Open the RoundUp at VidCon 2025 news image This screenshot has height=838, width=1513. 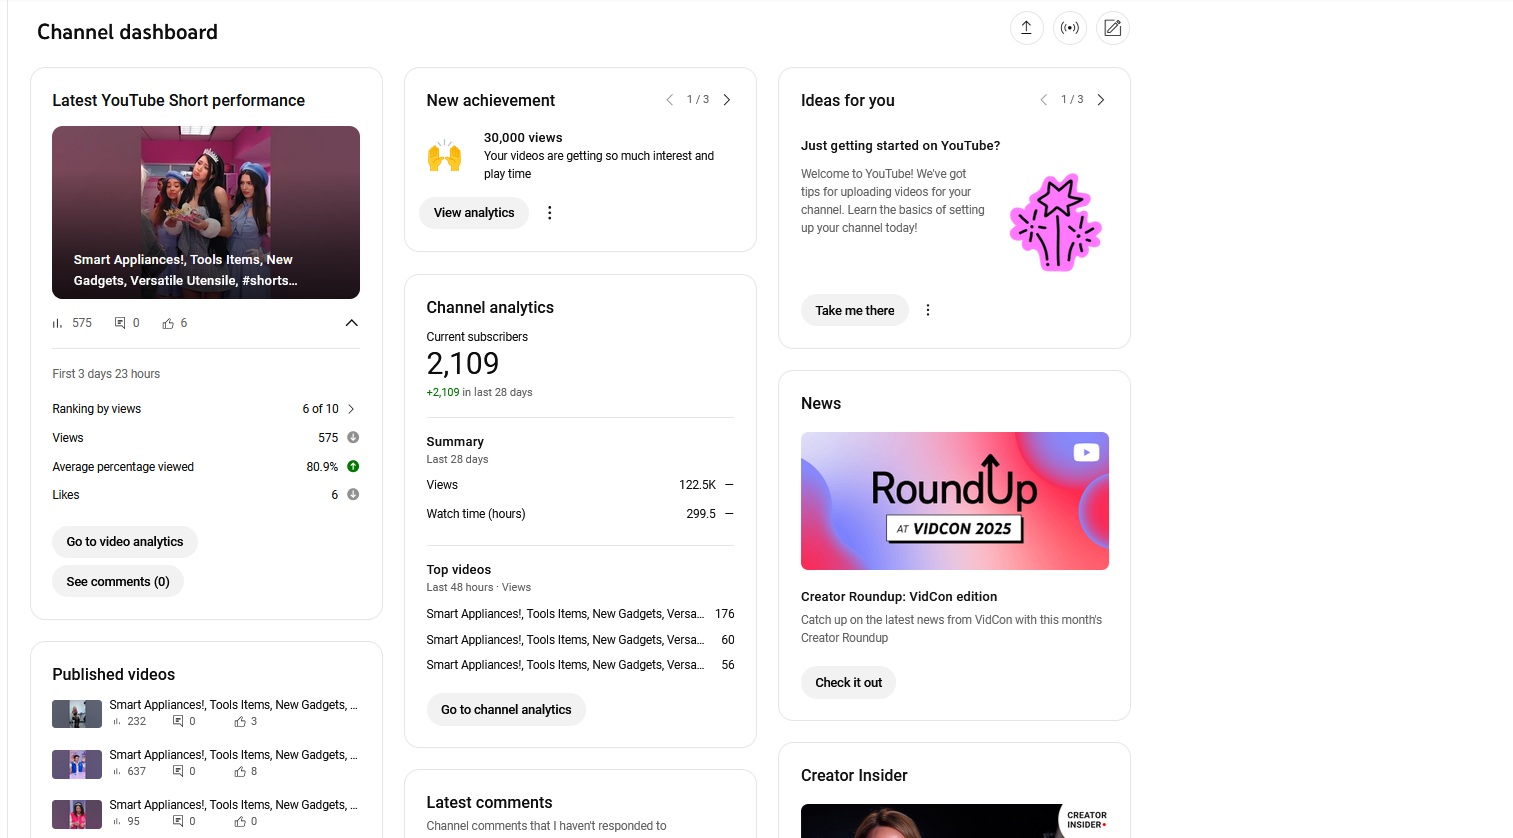click(x=955, y=501)
